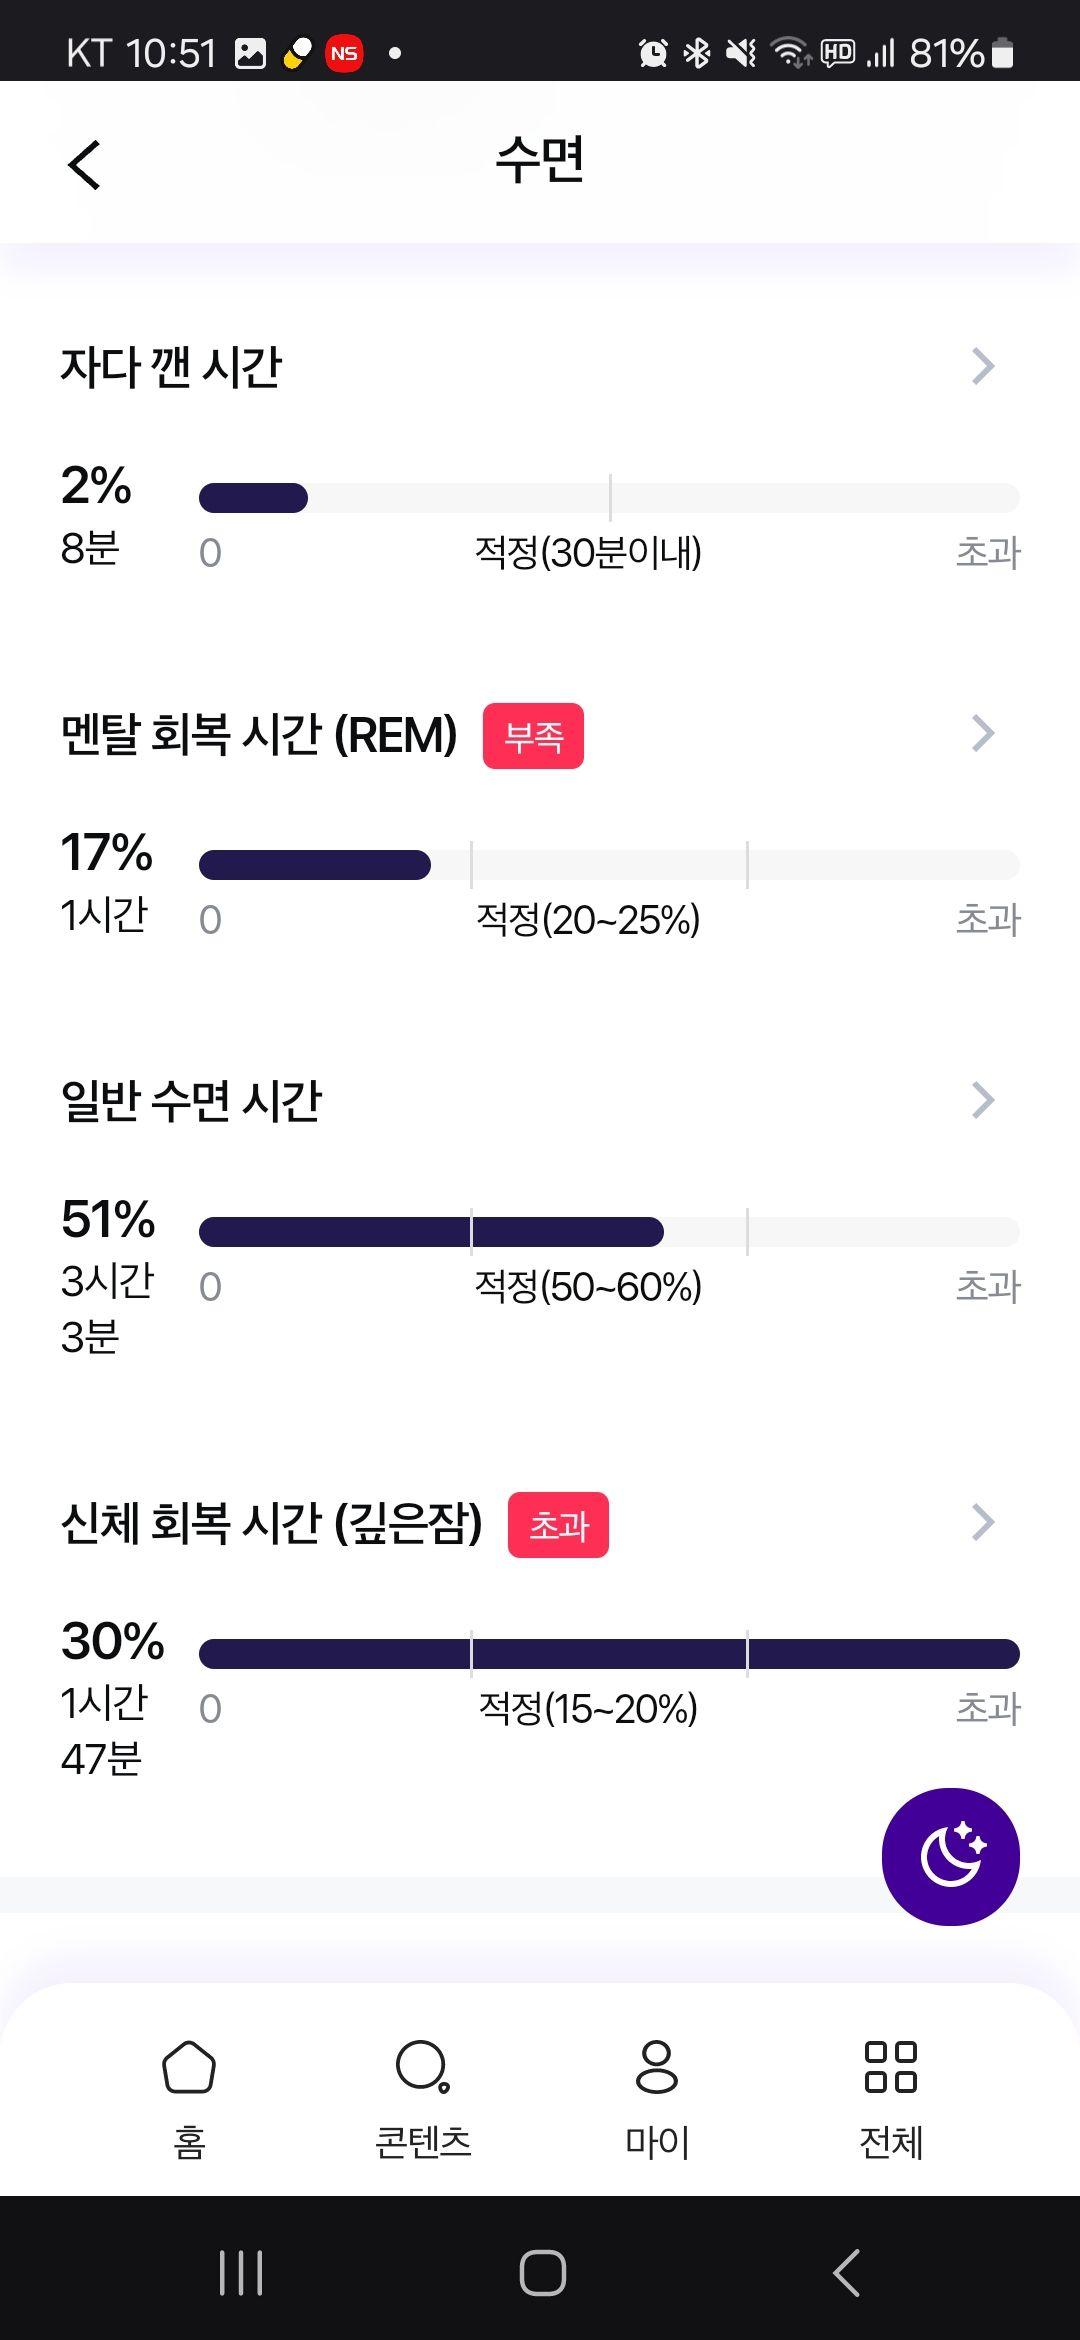Screen dimensions: 1080x2340
Task: Tap the 부족 badge next to REM
Action: [533, 736]
